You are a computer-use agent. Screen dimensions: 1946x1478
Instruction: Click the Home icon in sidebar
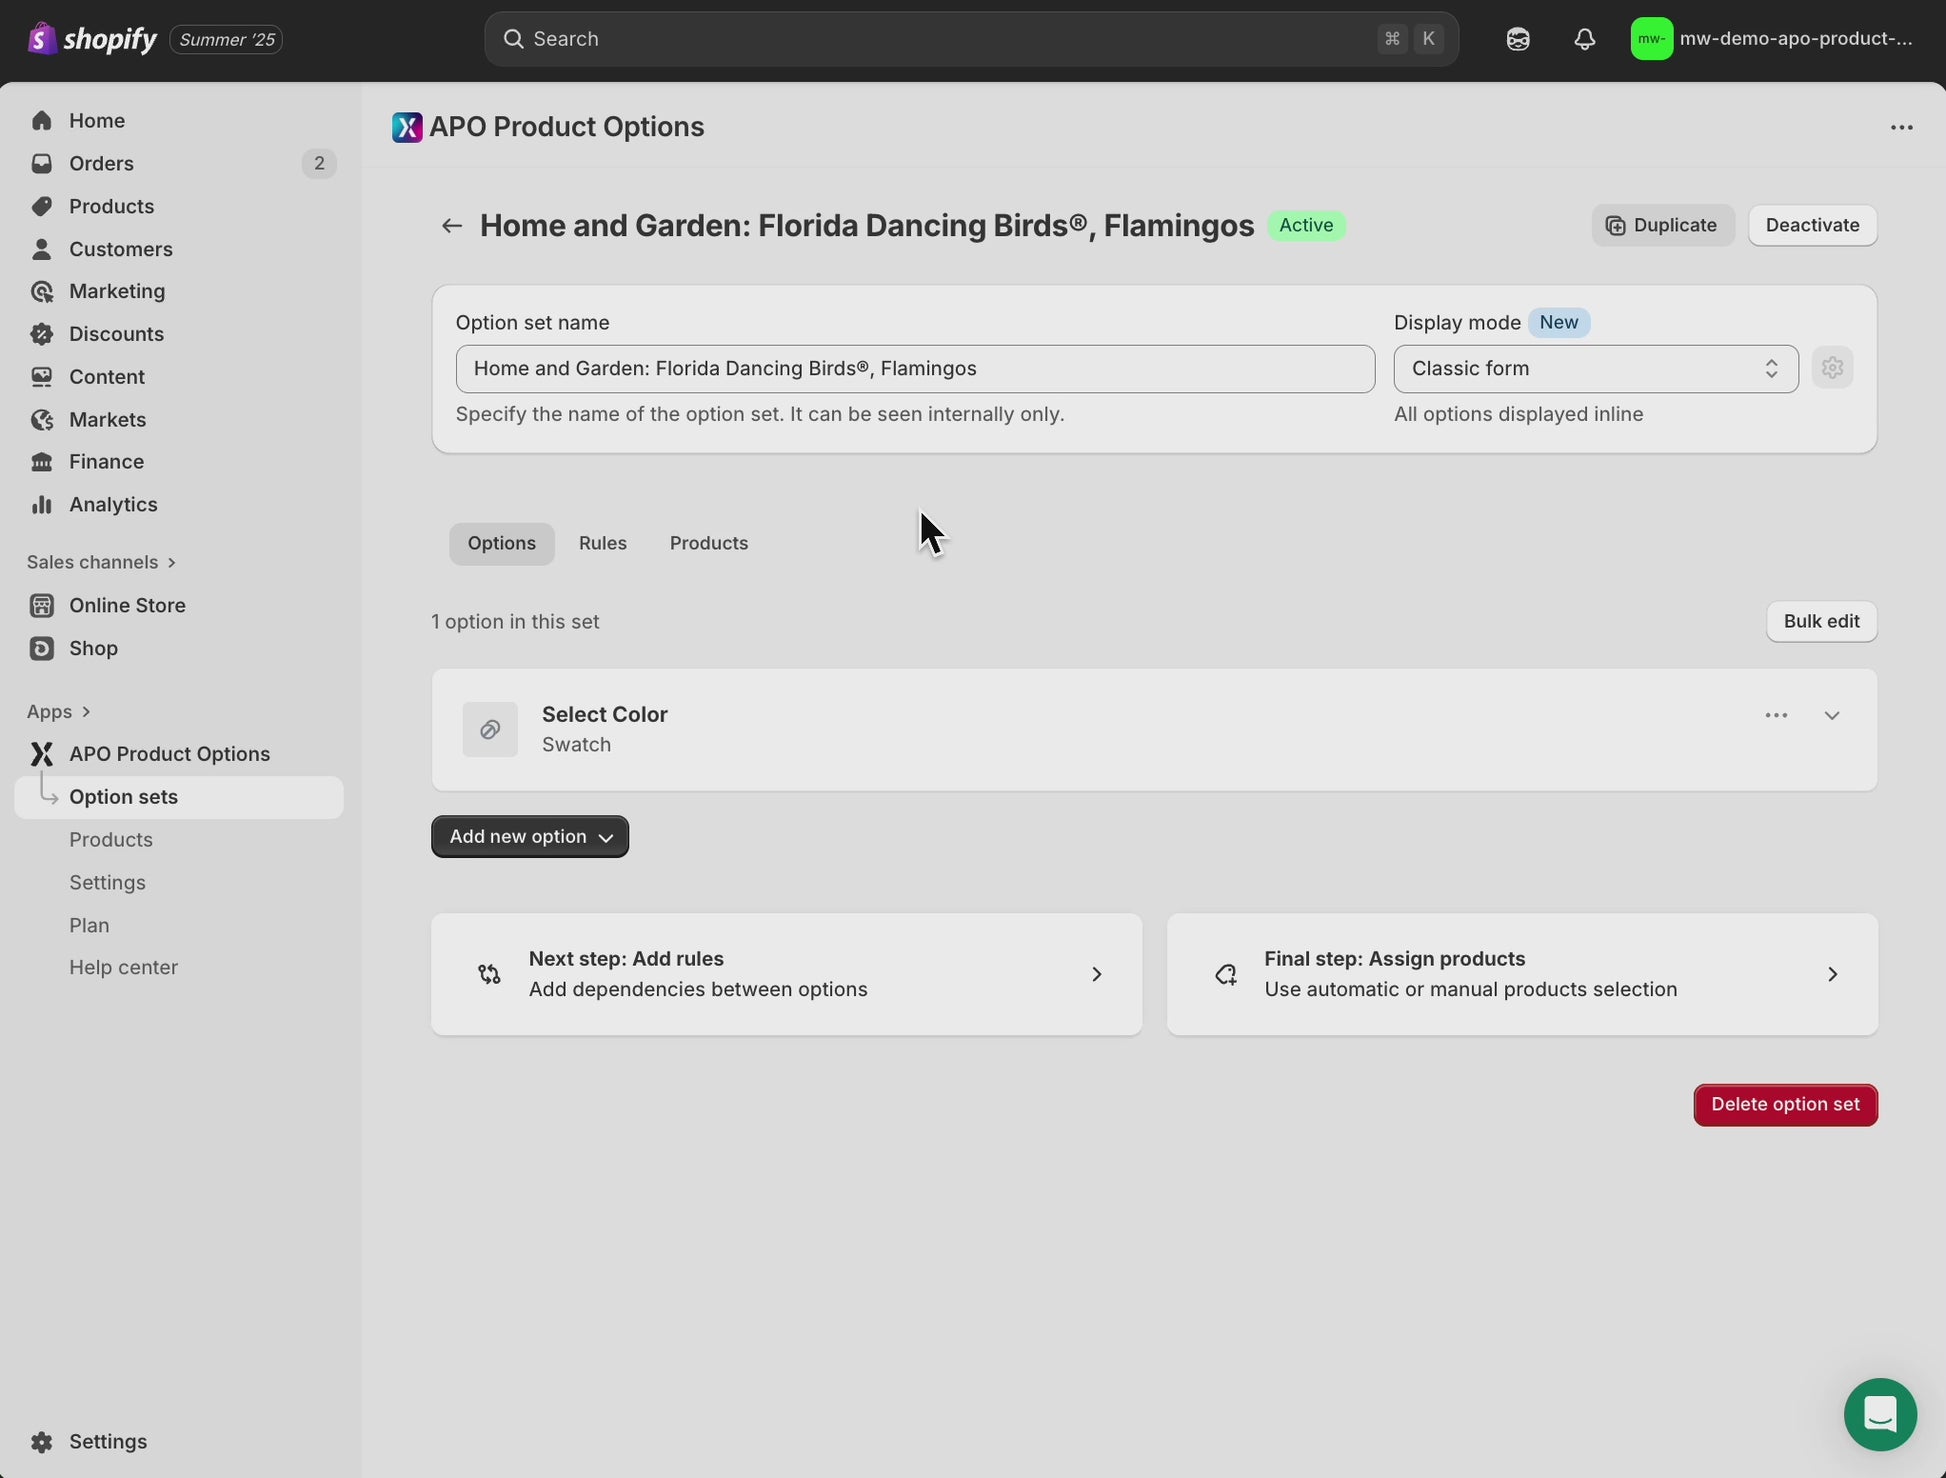pos(42,121)
